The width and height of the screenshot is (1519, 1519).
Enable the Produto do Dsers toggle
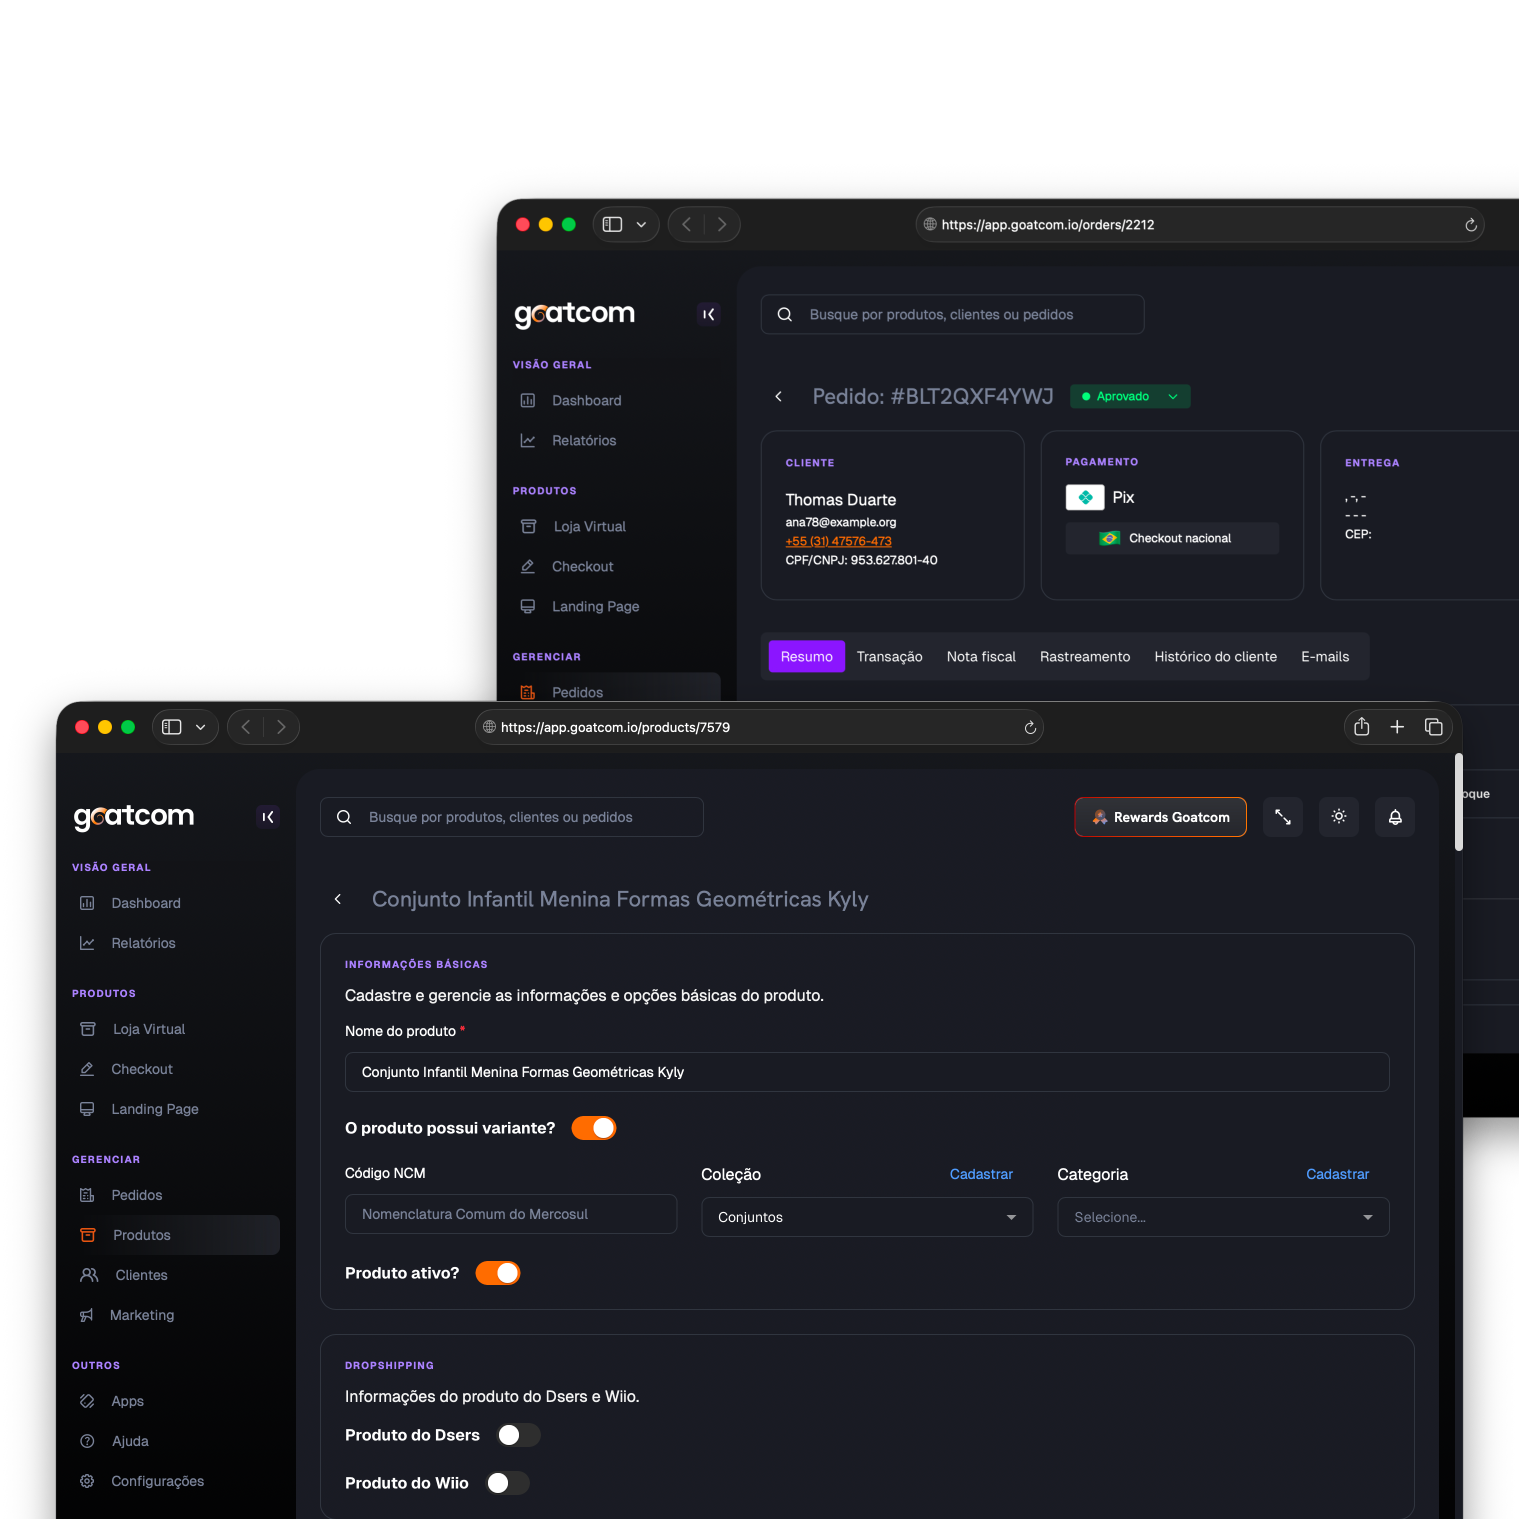(518, 1435)
